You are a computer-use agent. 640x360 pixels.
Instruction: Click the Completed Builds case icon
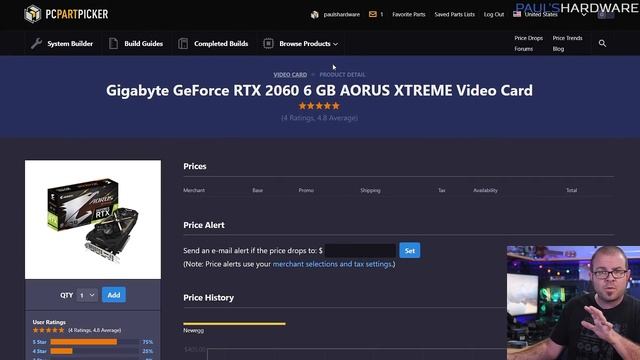183,43
